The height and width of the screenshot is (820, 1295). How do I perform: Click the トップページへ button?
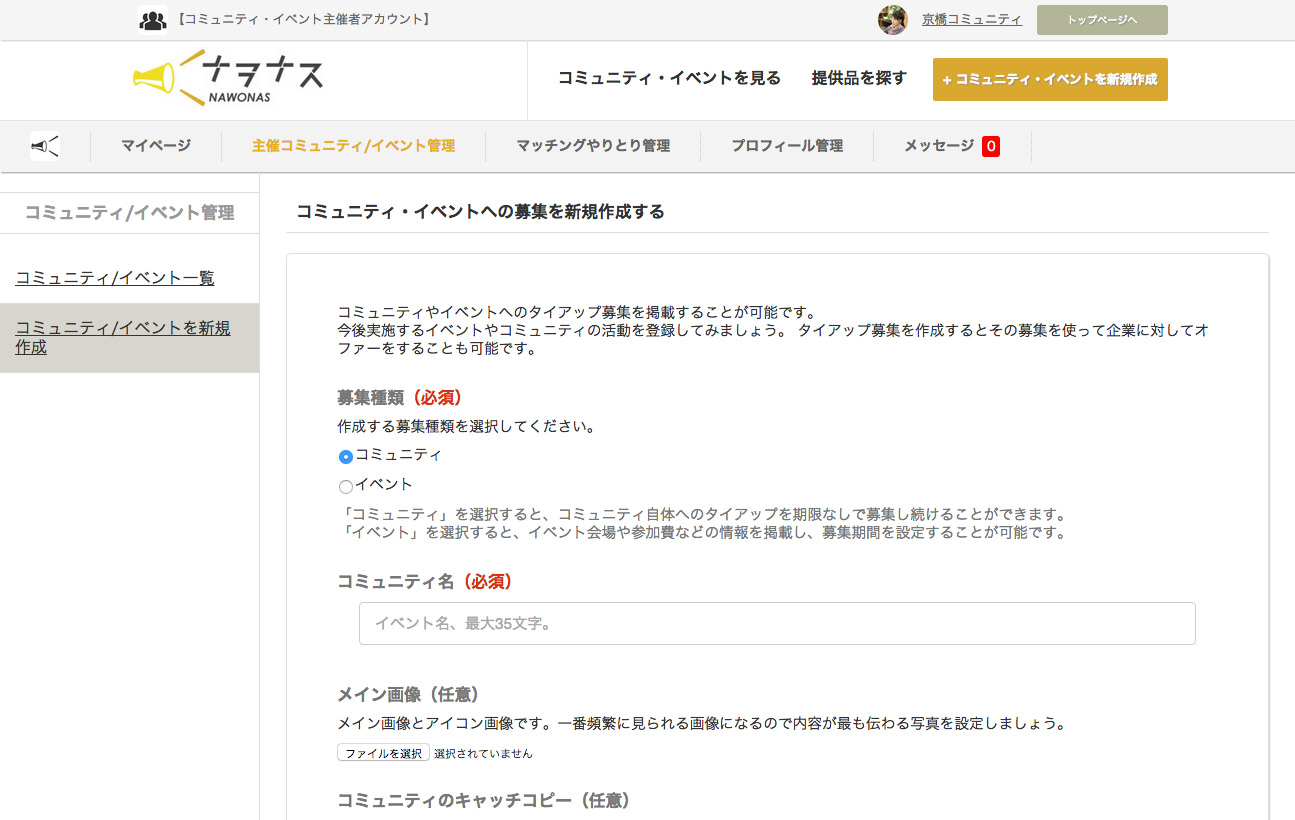tap(1102, 20)
